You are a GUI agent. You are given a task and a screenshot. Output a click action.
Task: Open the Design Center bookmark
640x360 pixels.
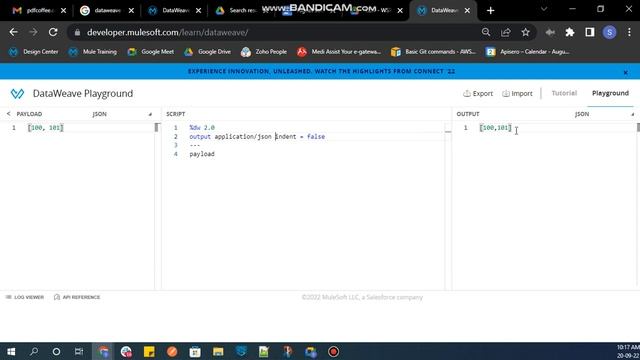tap(33, 52)
